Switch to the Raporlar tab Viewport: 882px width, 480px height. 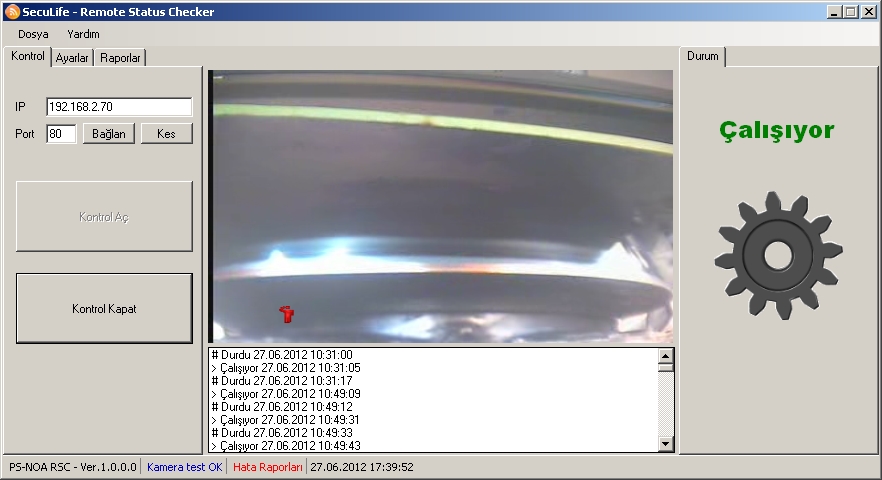120,58
